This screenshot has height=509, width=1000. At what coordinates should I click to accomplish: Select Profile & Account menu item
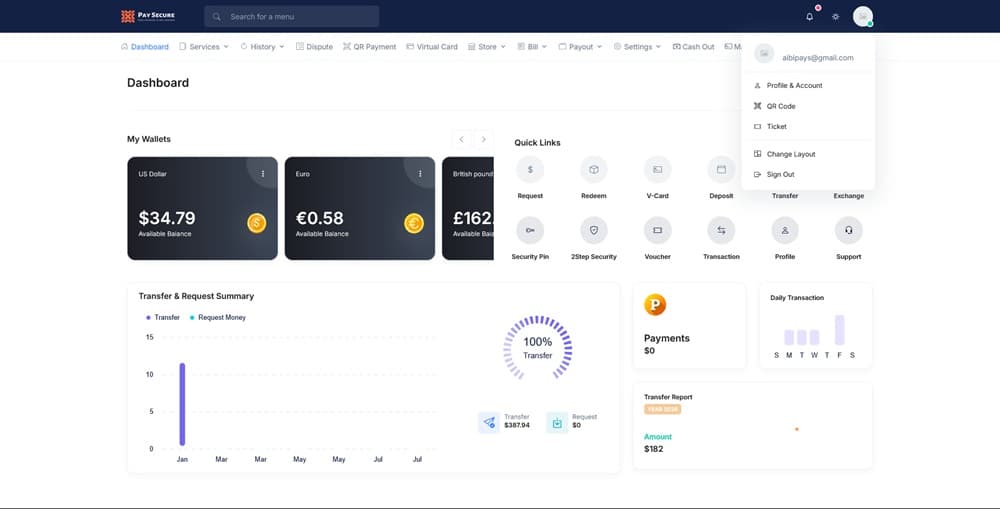point(794,86)
